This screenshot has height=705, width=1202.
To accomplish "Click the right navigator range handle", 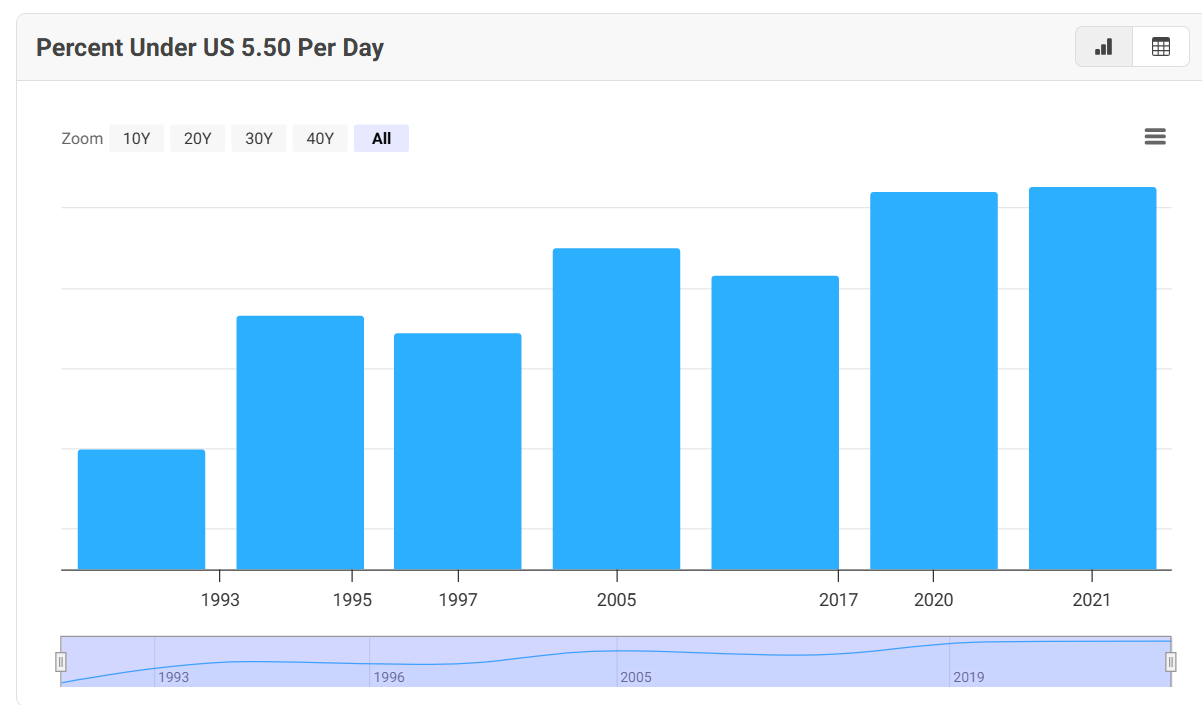I will click(x=1170, y=662).
